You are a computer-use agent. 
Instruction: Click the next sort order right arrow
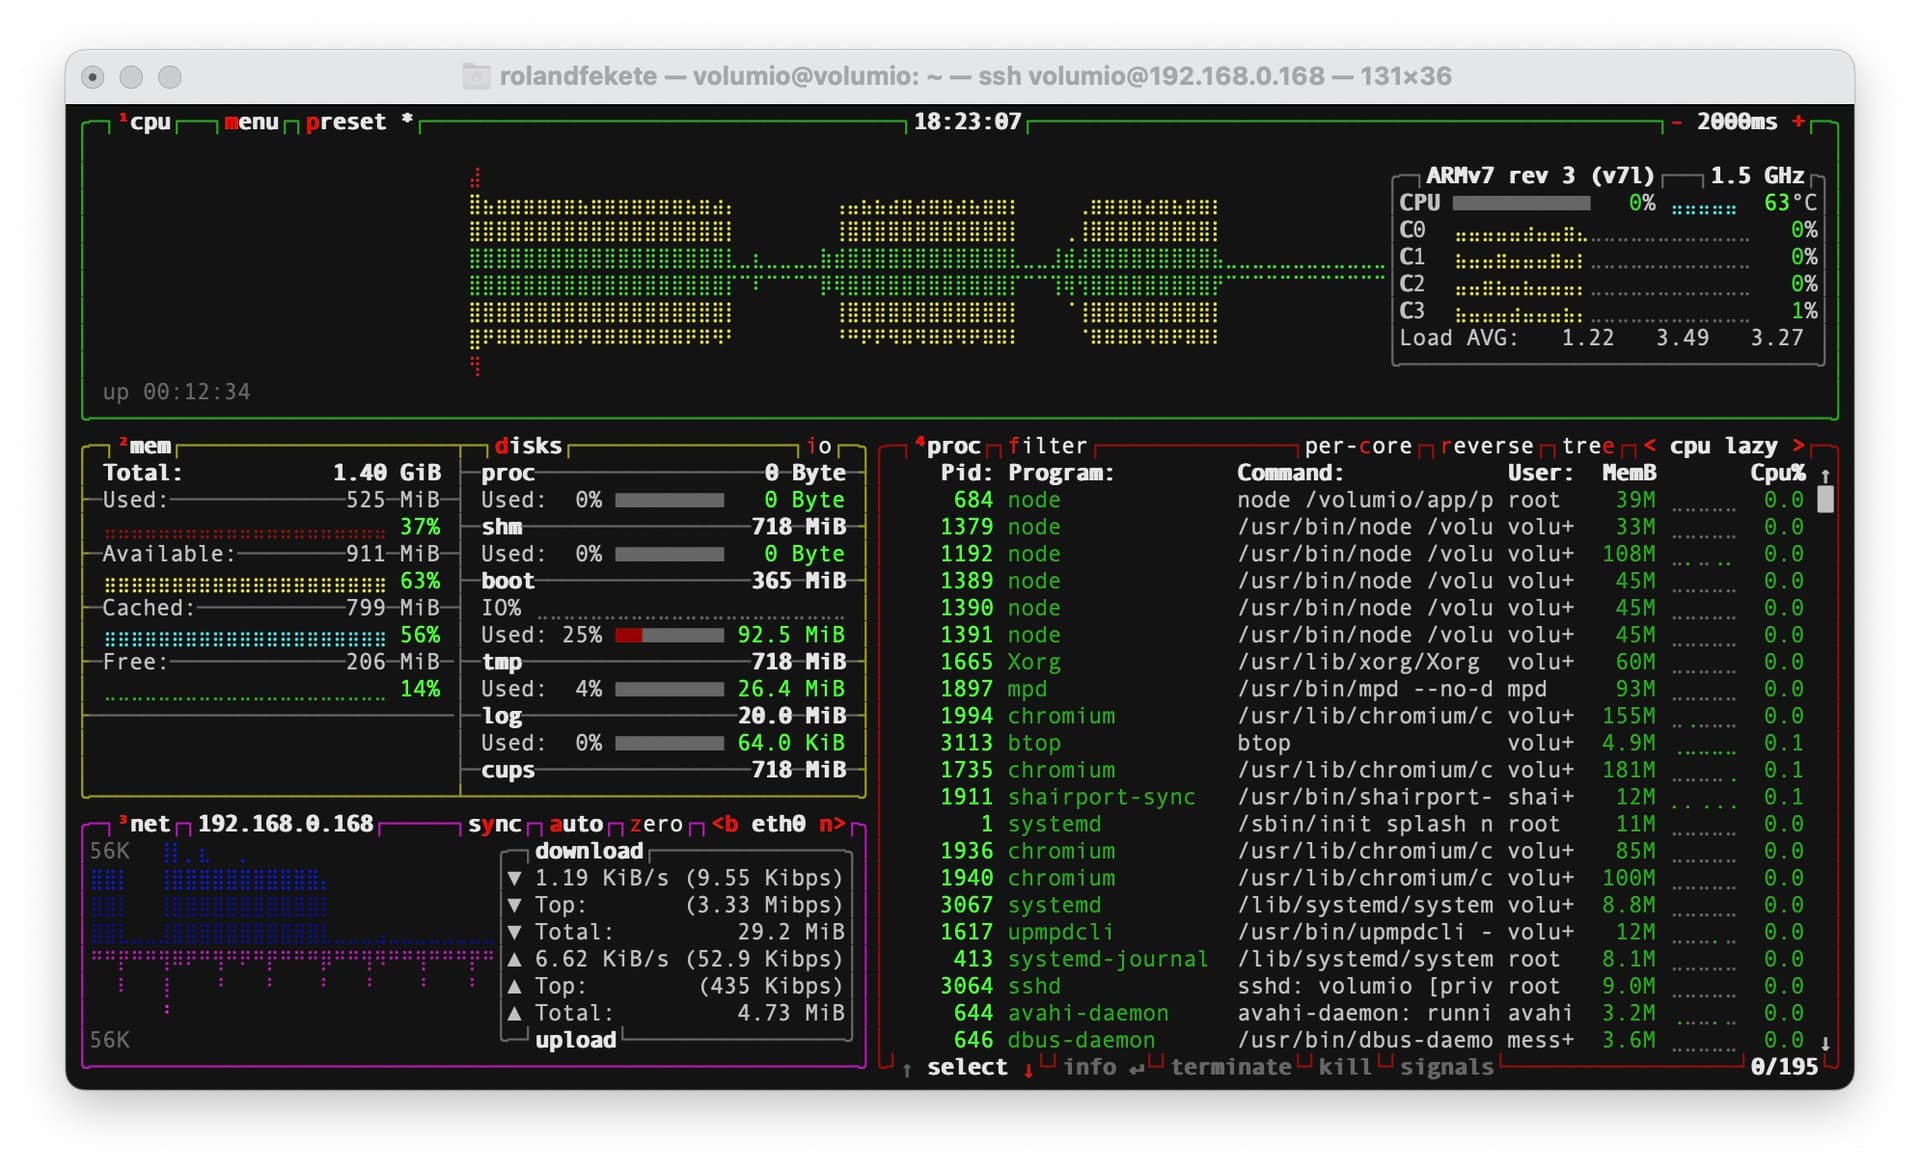point(1799,446)
